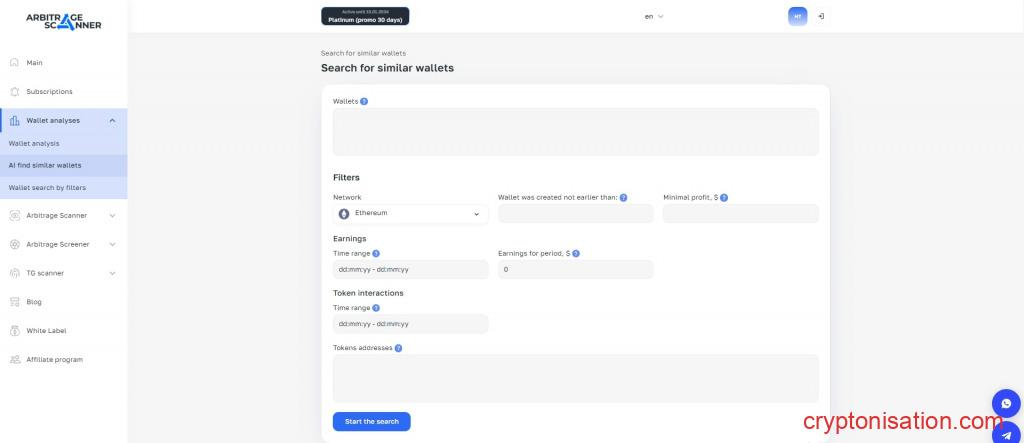The width and height of the screenshot is (1024, 443).
Task: Click the Start the search button
Action: click(x=372, y=421)
